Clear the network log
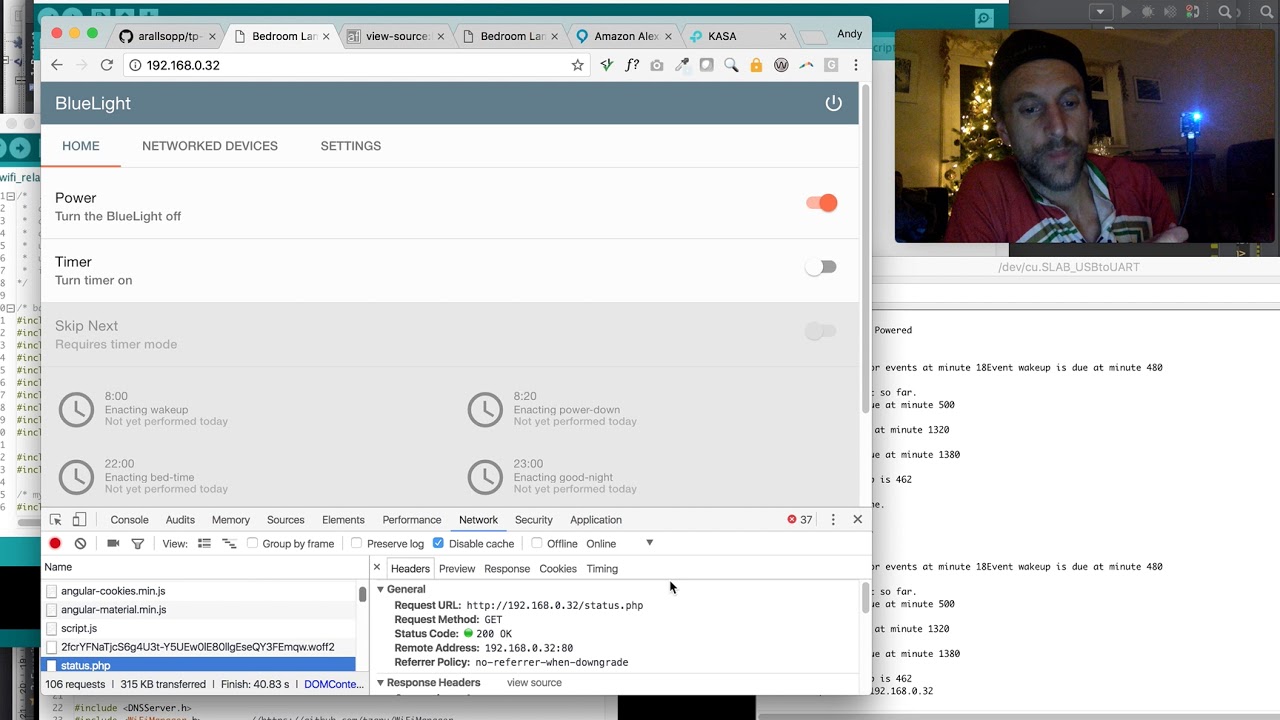Image resolution: width=1280 pixels, height=720 pixels. click(80, 544)
